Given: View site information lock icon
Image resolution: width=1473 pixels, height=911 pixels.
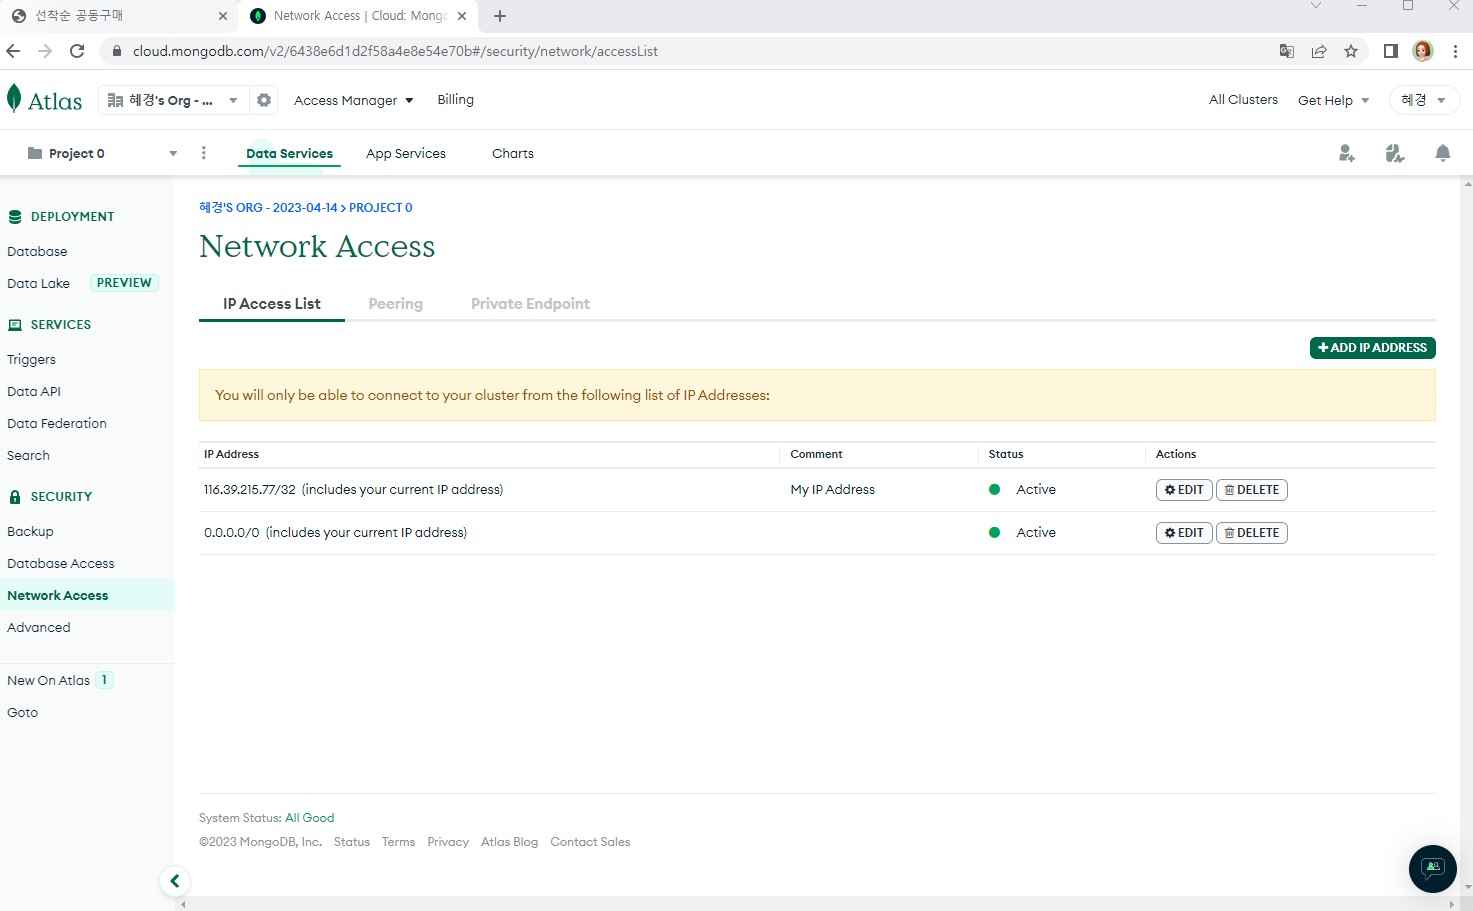Looking at the screenshot, I should click(x=116, y=51).
